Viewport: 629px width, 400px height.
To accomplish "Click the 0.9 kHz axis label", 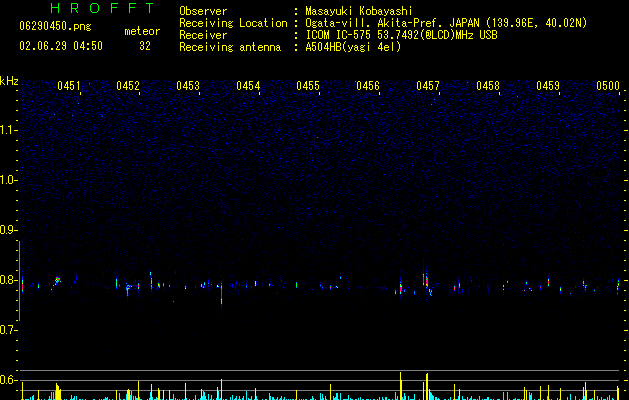I will pyautogui.click(x=7, y=230).
